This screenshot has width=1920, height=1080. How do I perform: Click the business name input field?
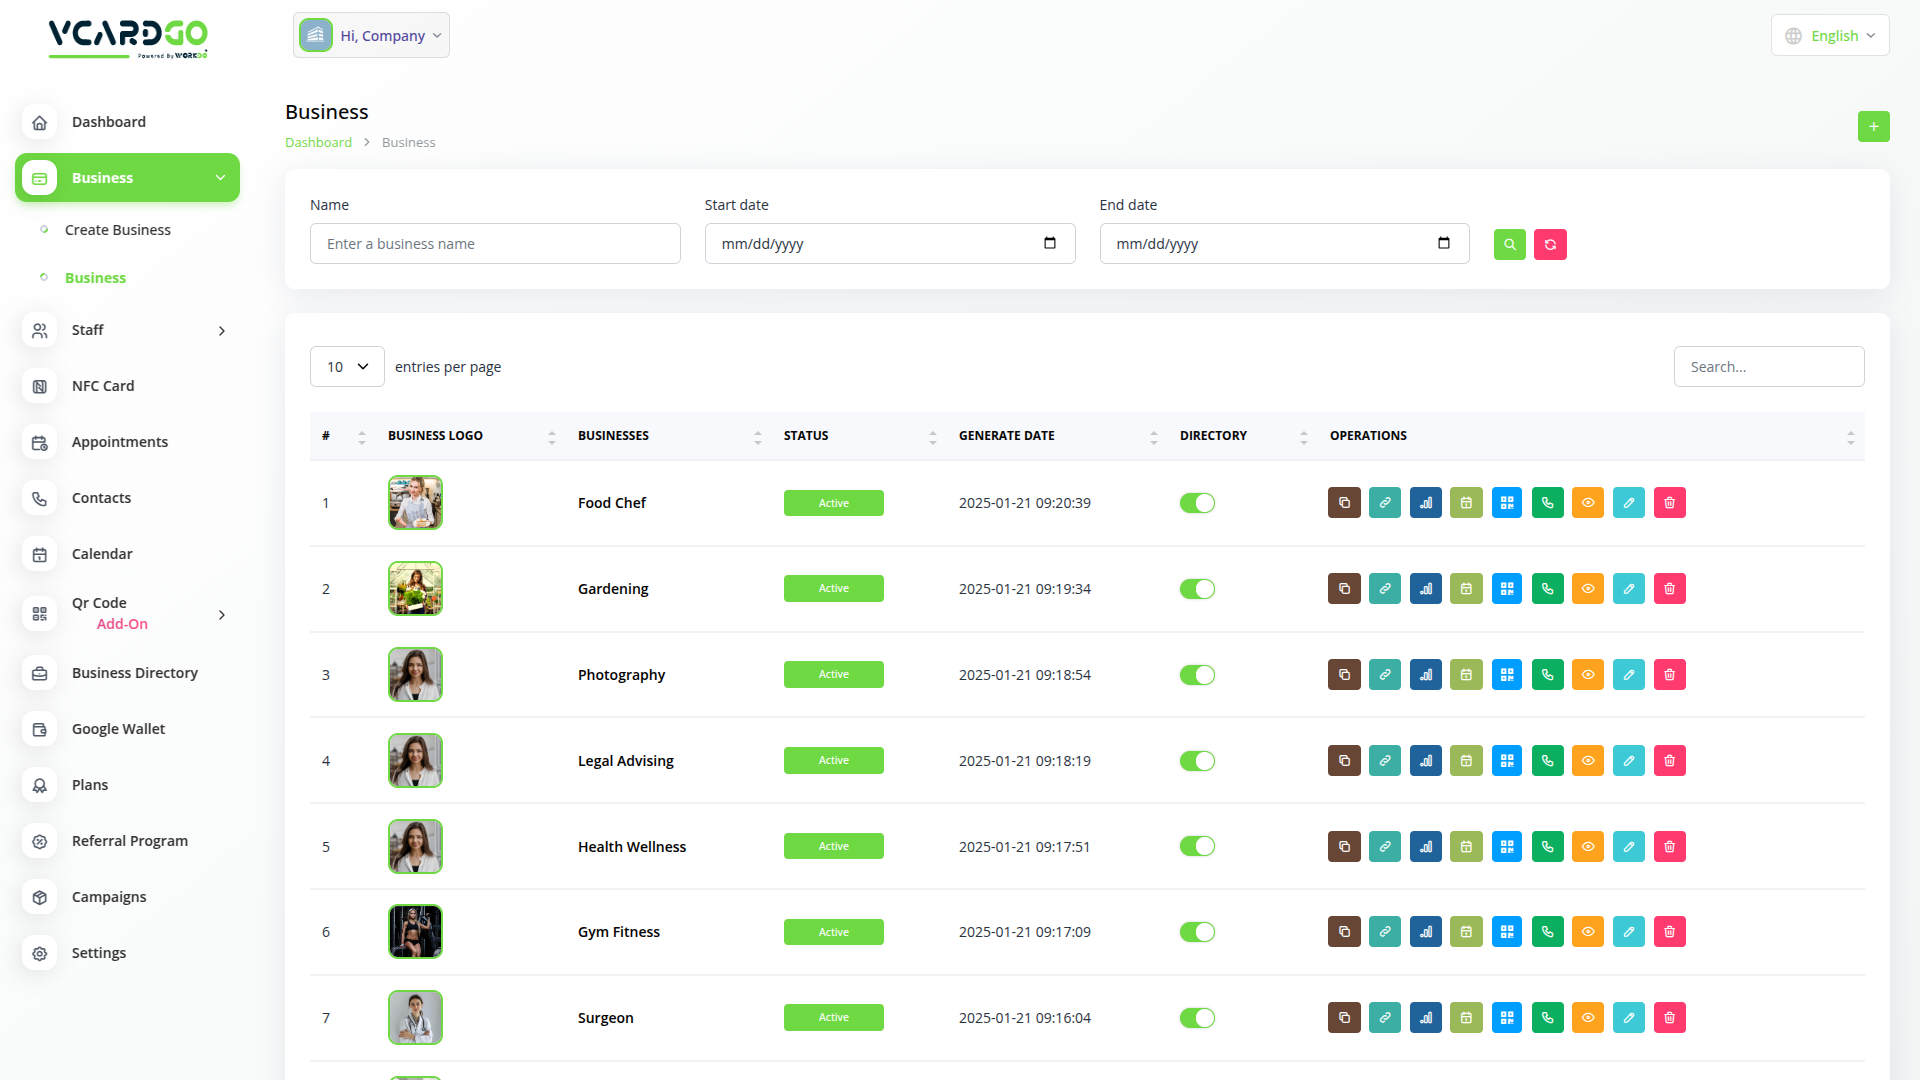pyautogui.click(x=495, y=244)
